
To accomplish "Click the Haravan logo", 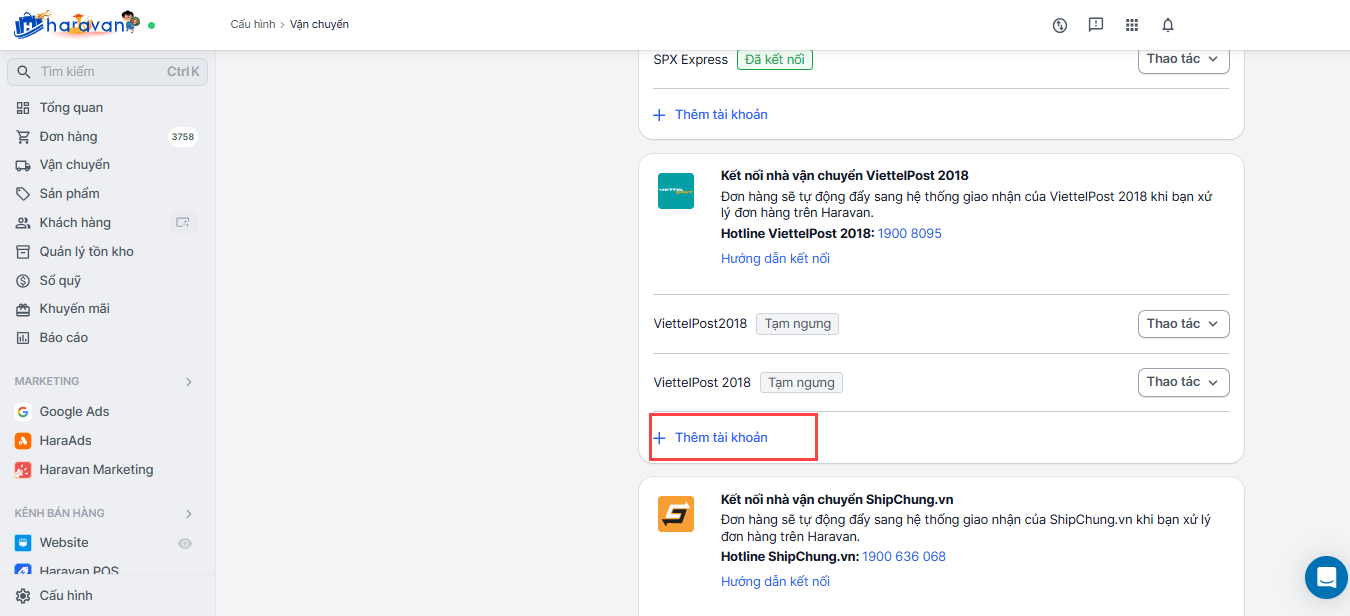I will 76,24.
